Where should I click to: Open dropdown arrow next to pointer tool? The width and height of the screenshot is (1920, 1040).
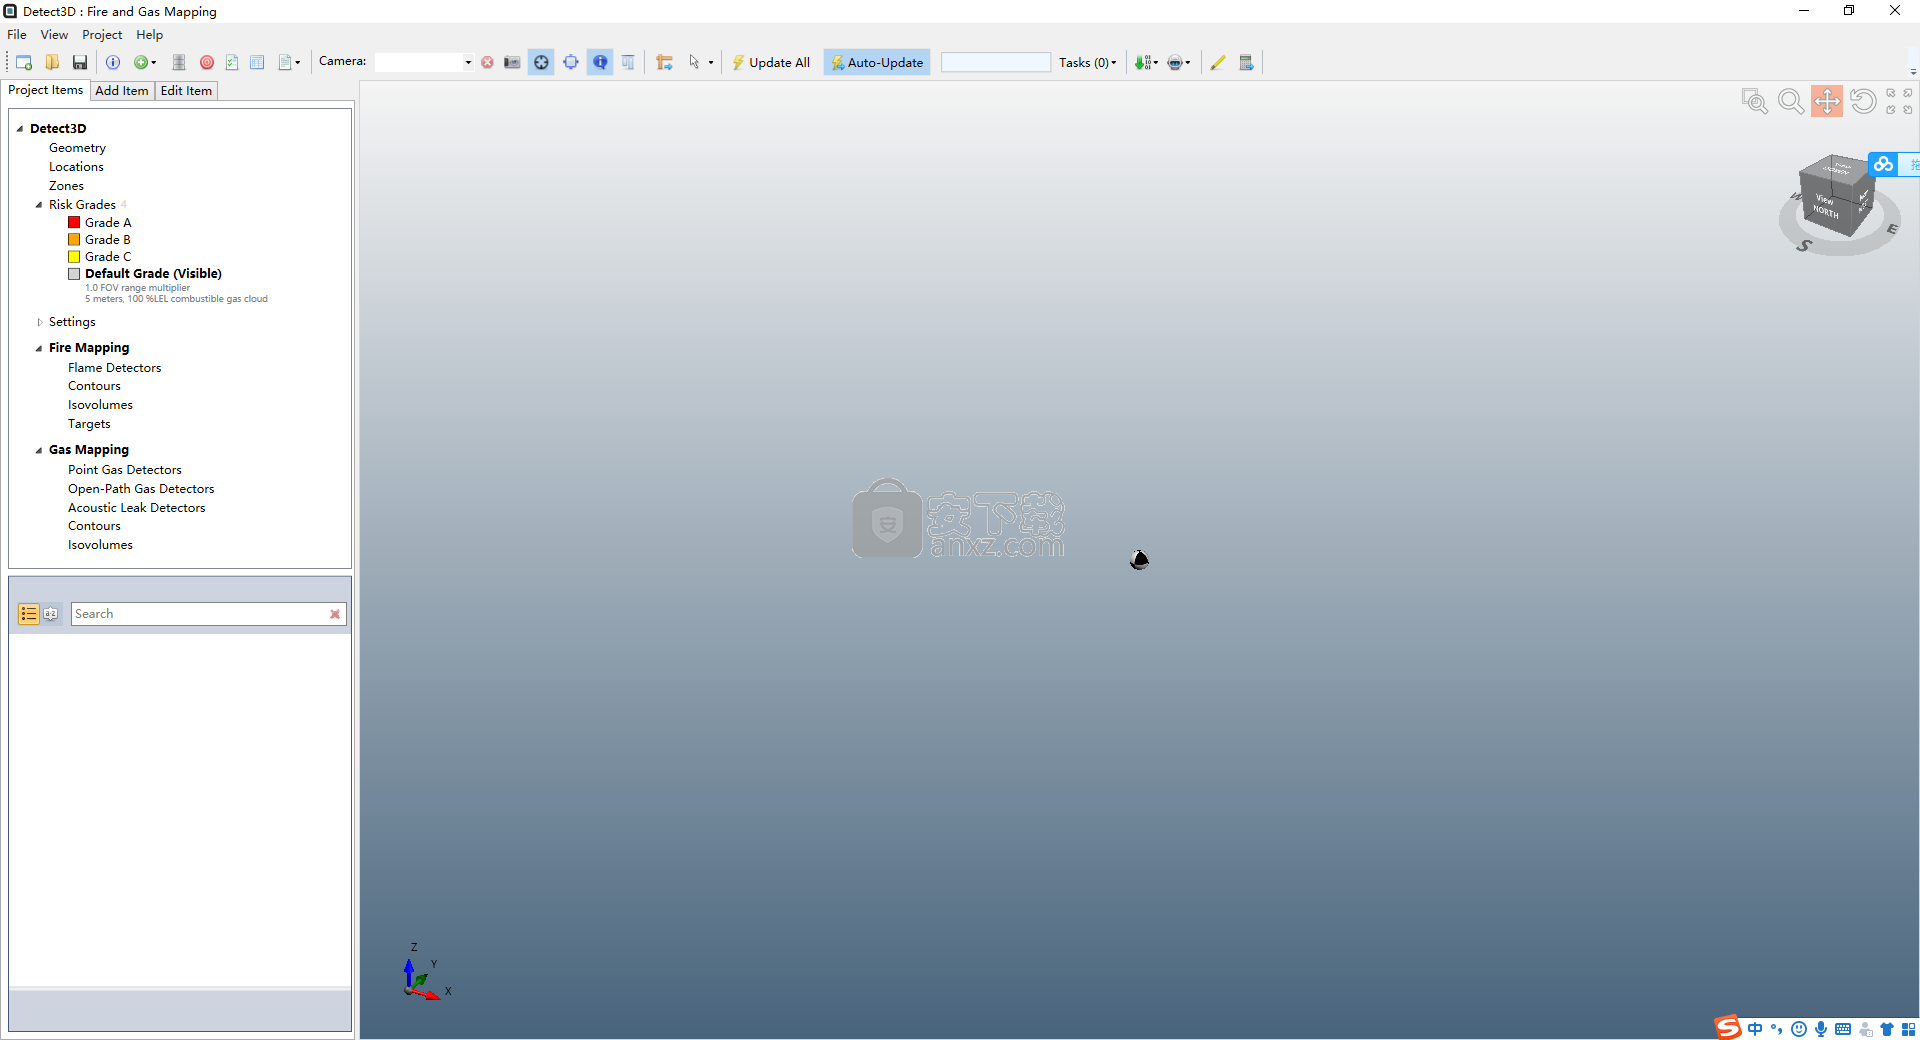pyautogui.click(x=711, y=62)
